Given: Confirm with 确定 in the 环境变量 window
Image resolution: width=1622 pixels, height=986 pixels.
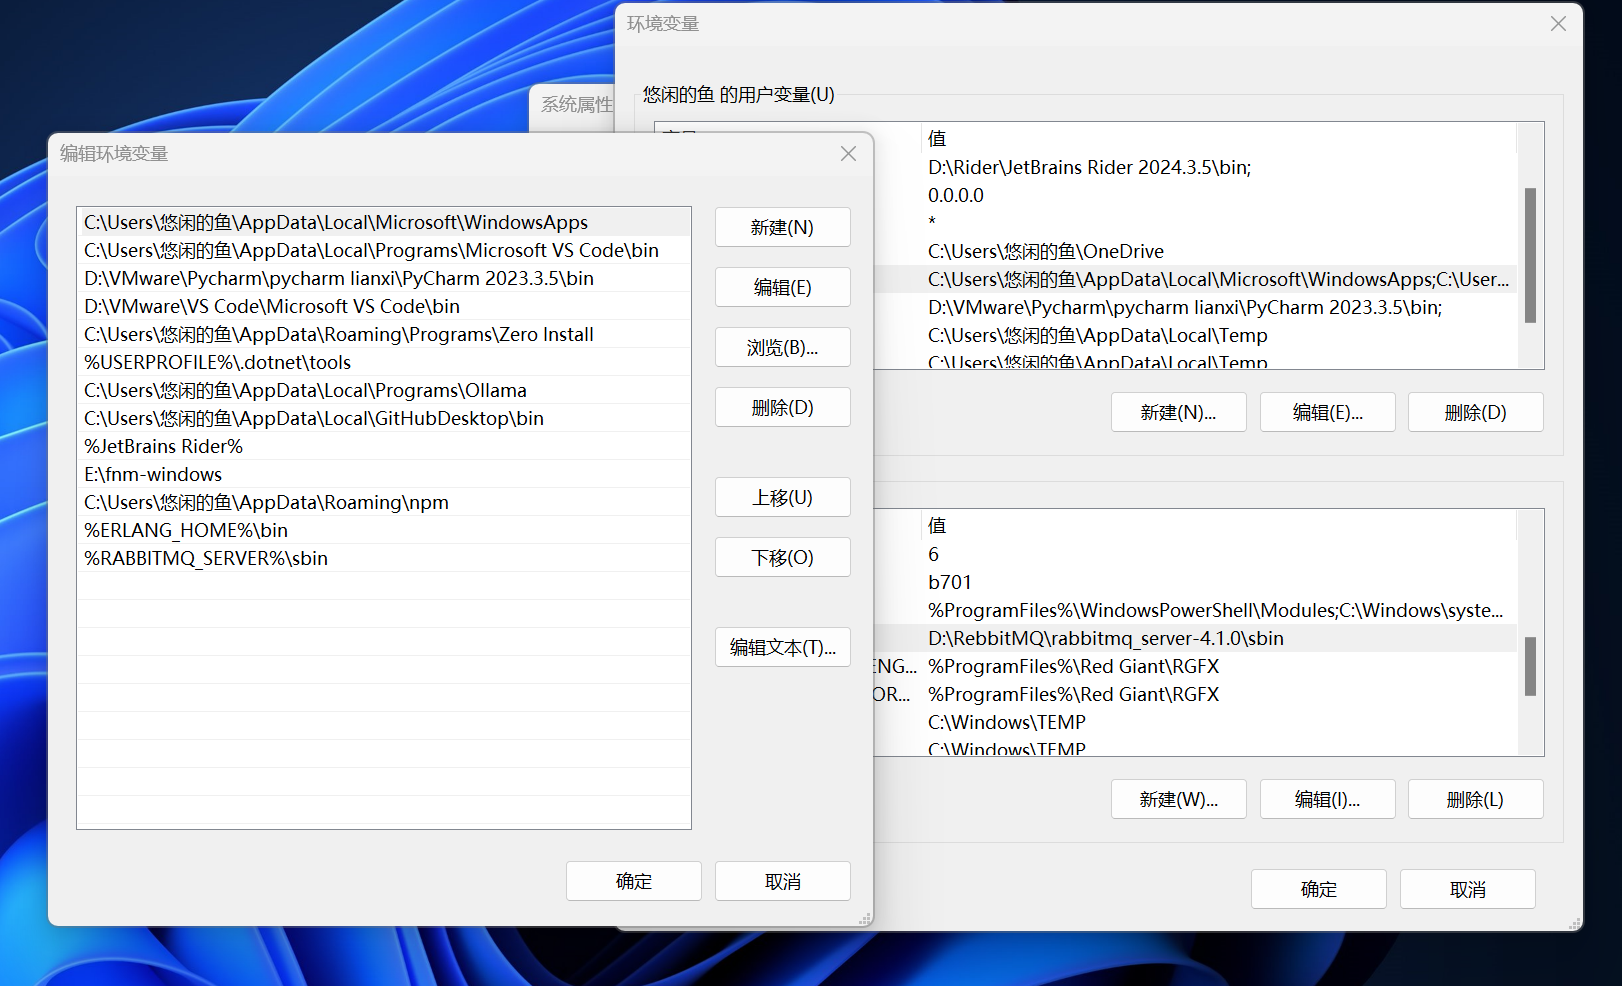Looking at the screenshot, I should coord(1318,889).
